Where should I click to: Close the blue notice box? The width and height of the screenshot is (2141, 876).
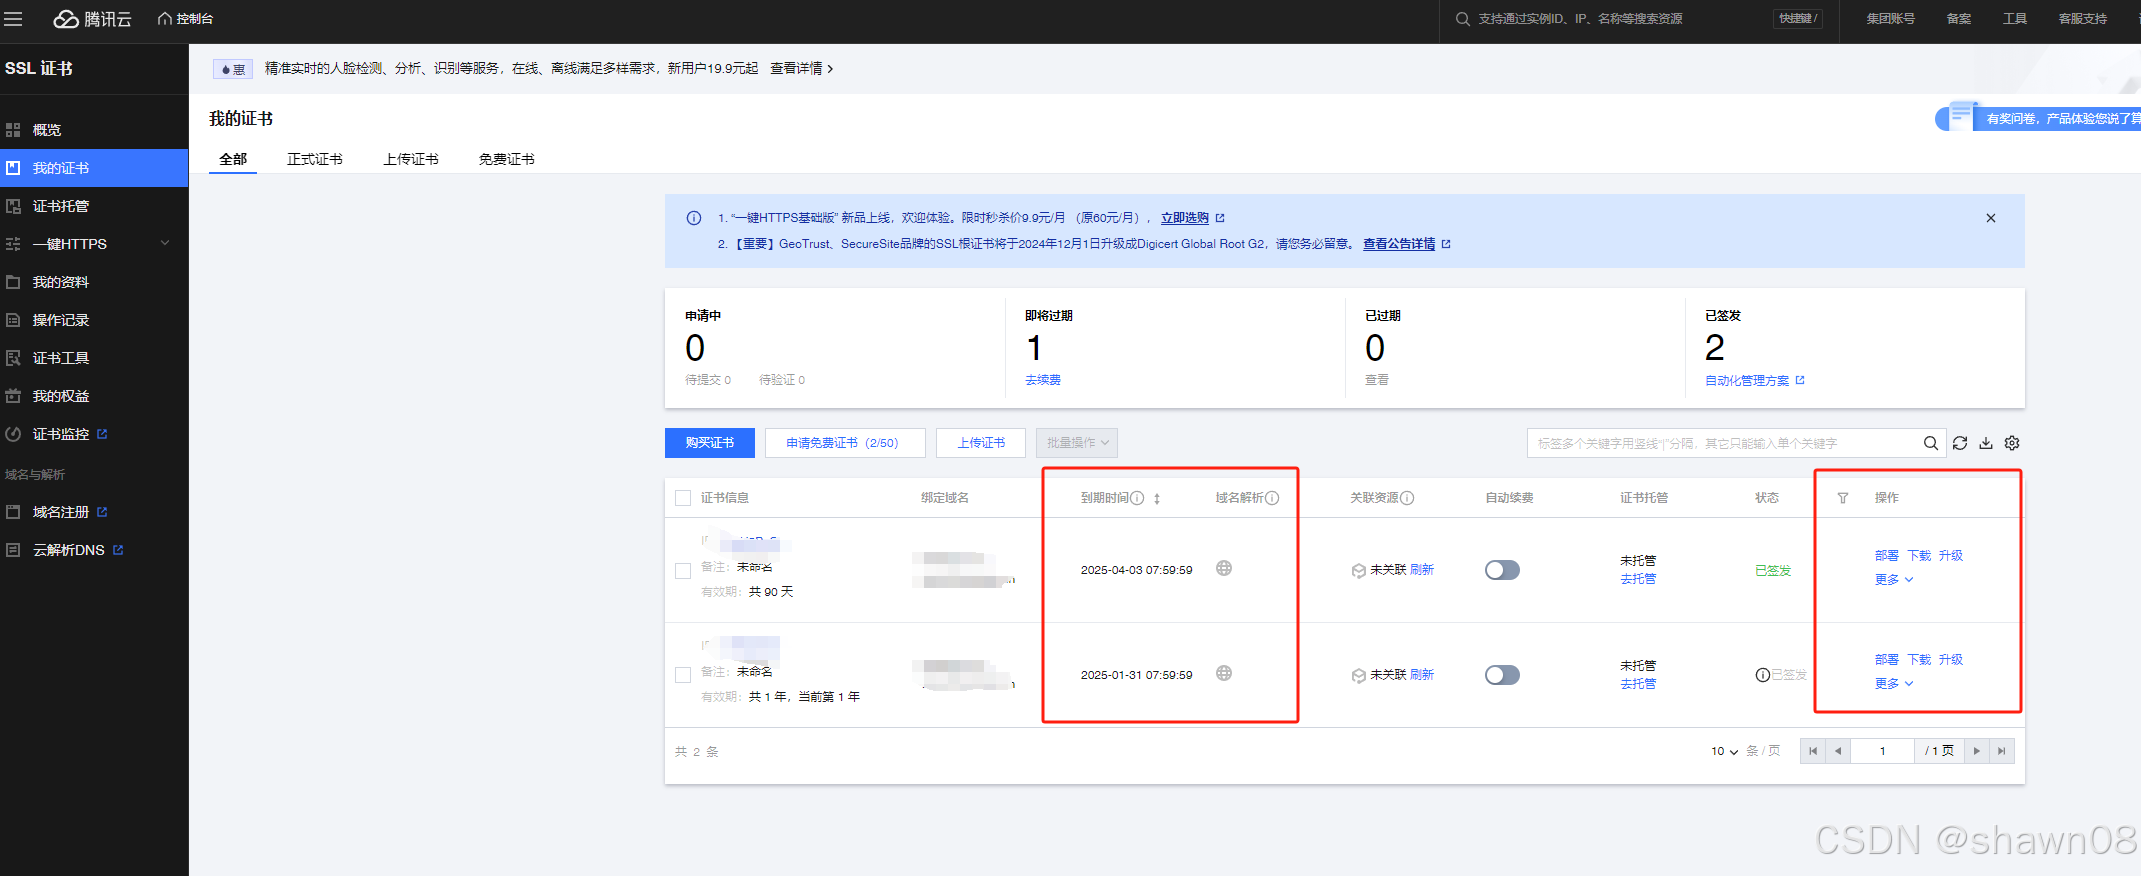click(x=1991, y=218)
